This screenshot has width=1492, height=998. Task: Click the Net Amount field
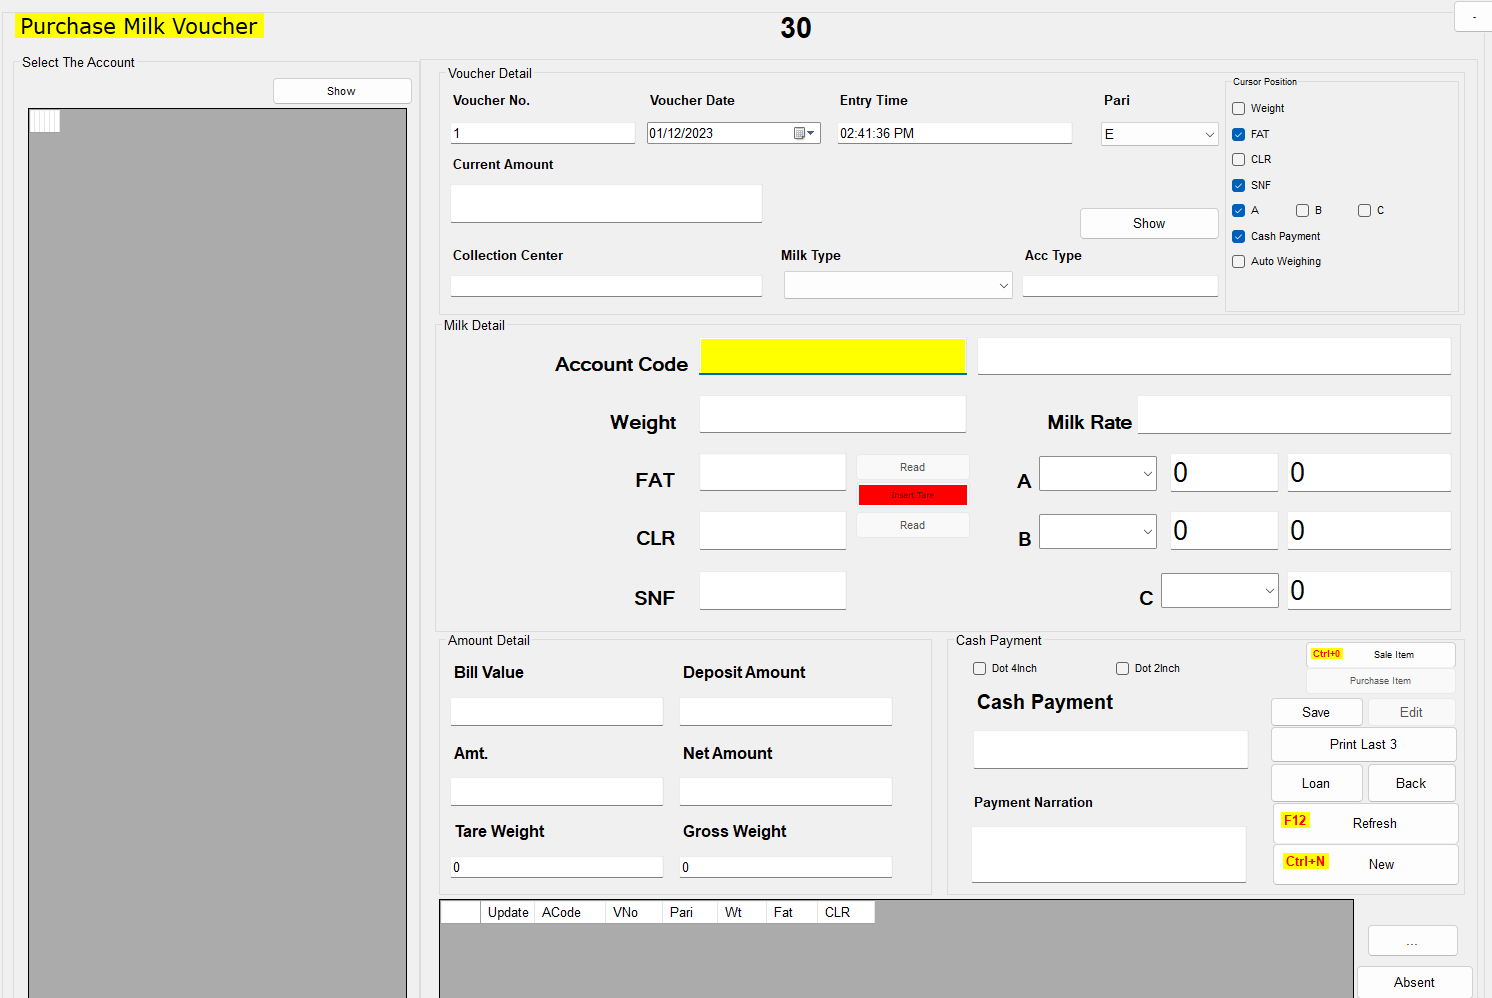(x=786, y=791)
